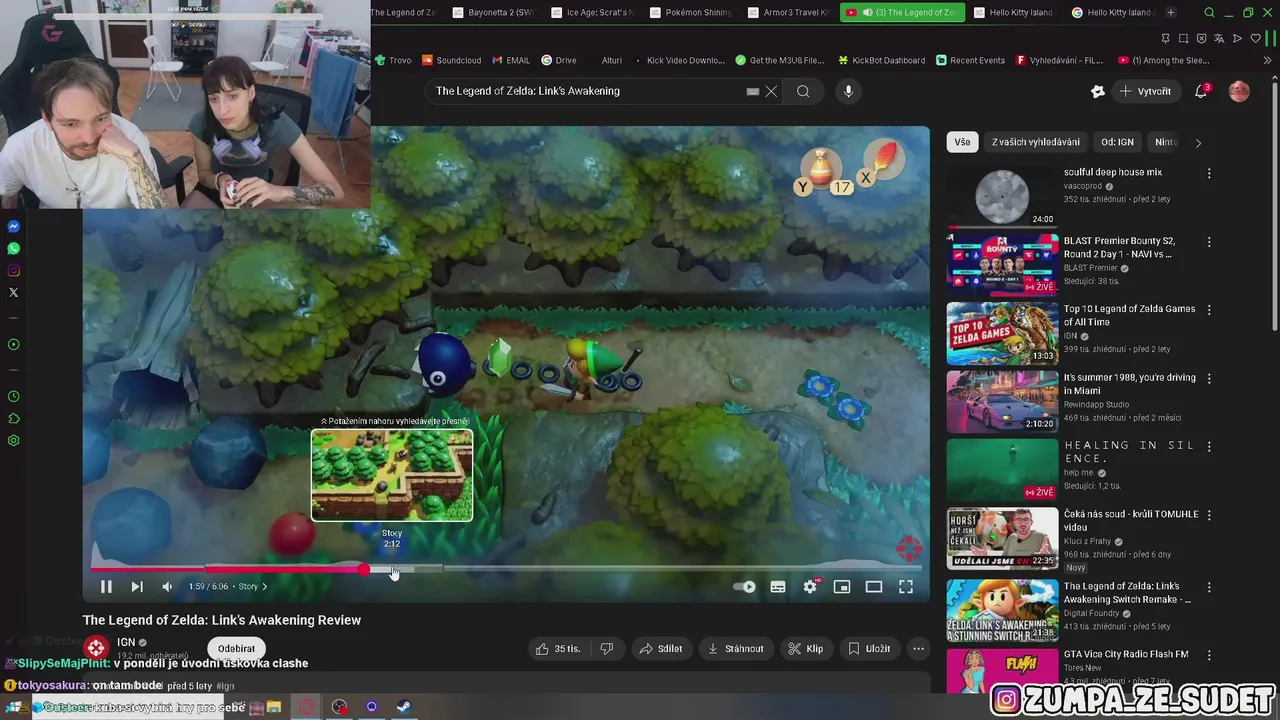
Task: Open more actions menu below video
Action: tap(918, 649)
